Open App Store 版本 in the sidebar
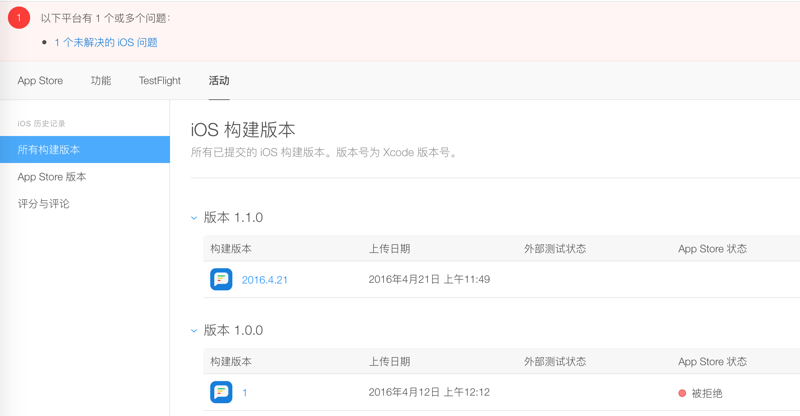Image resolution: width=800 pixels, height=416 pixels. pos(52,177)
